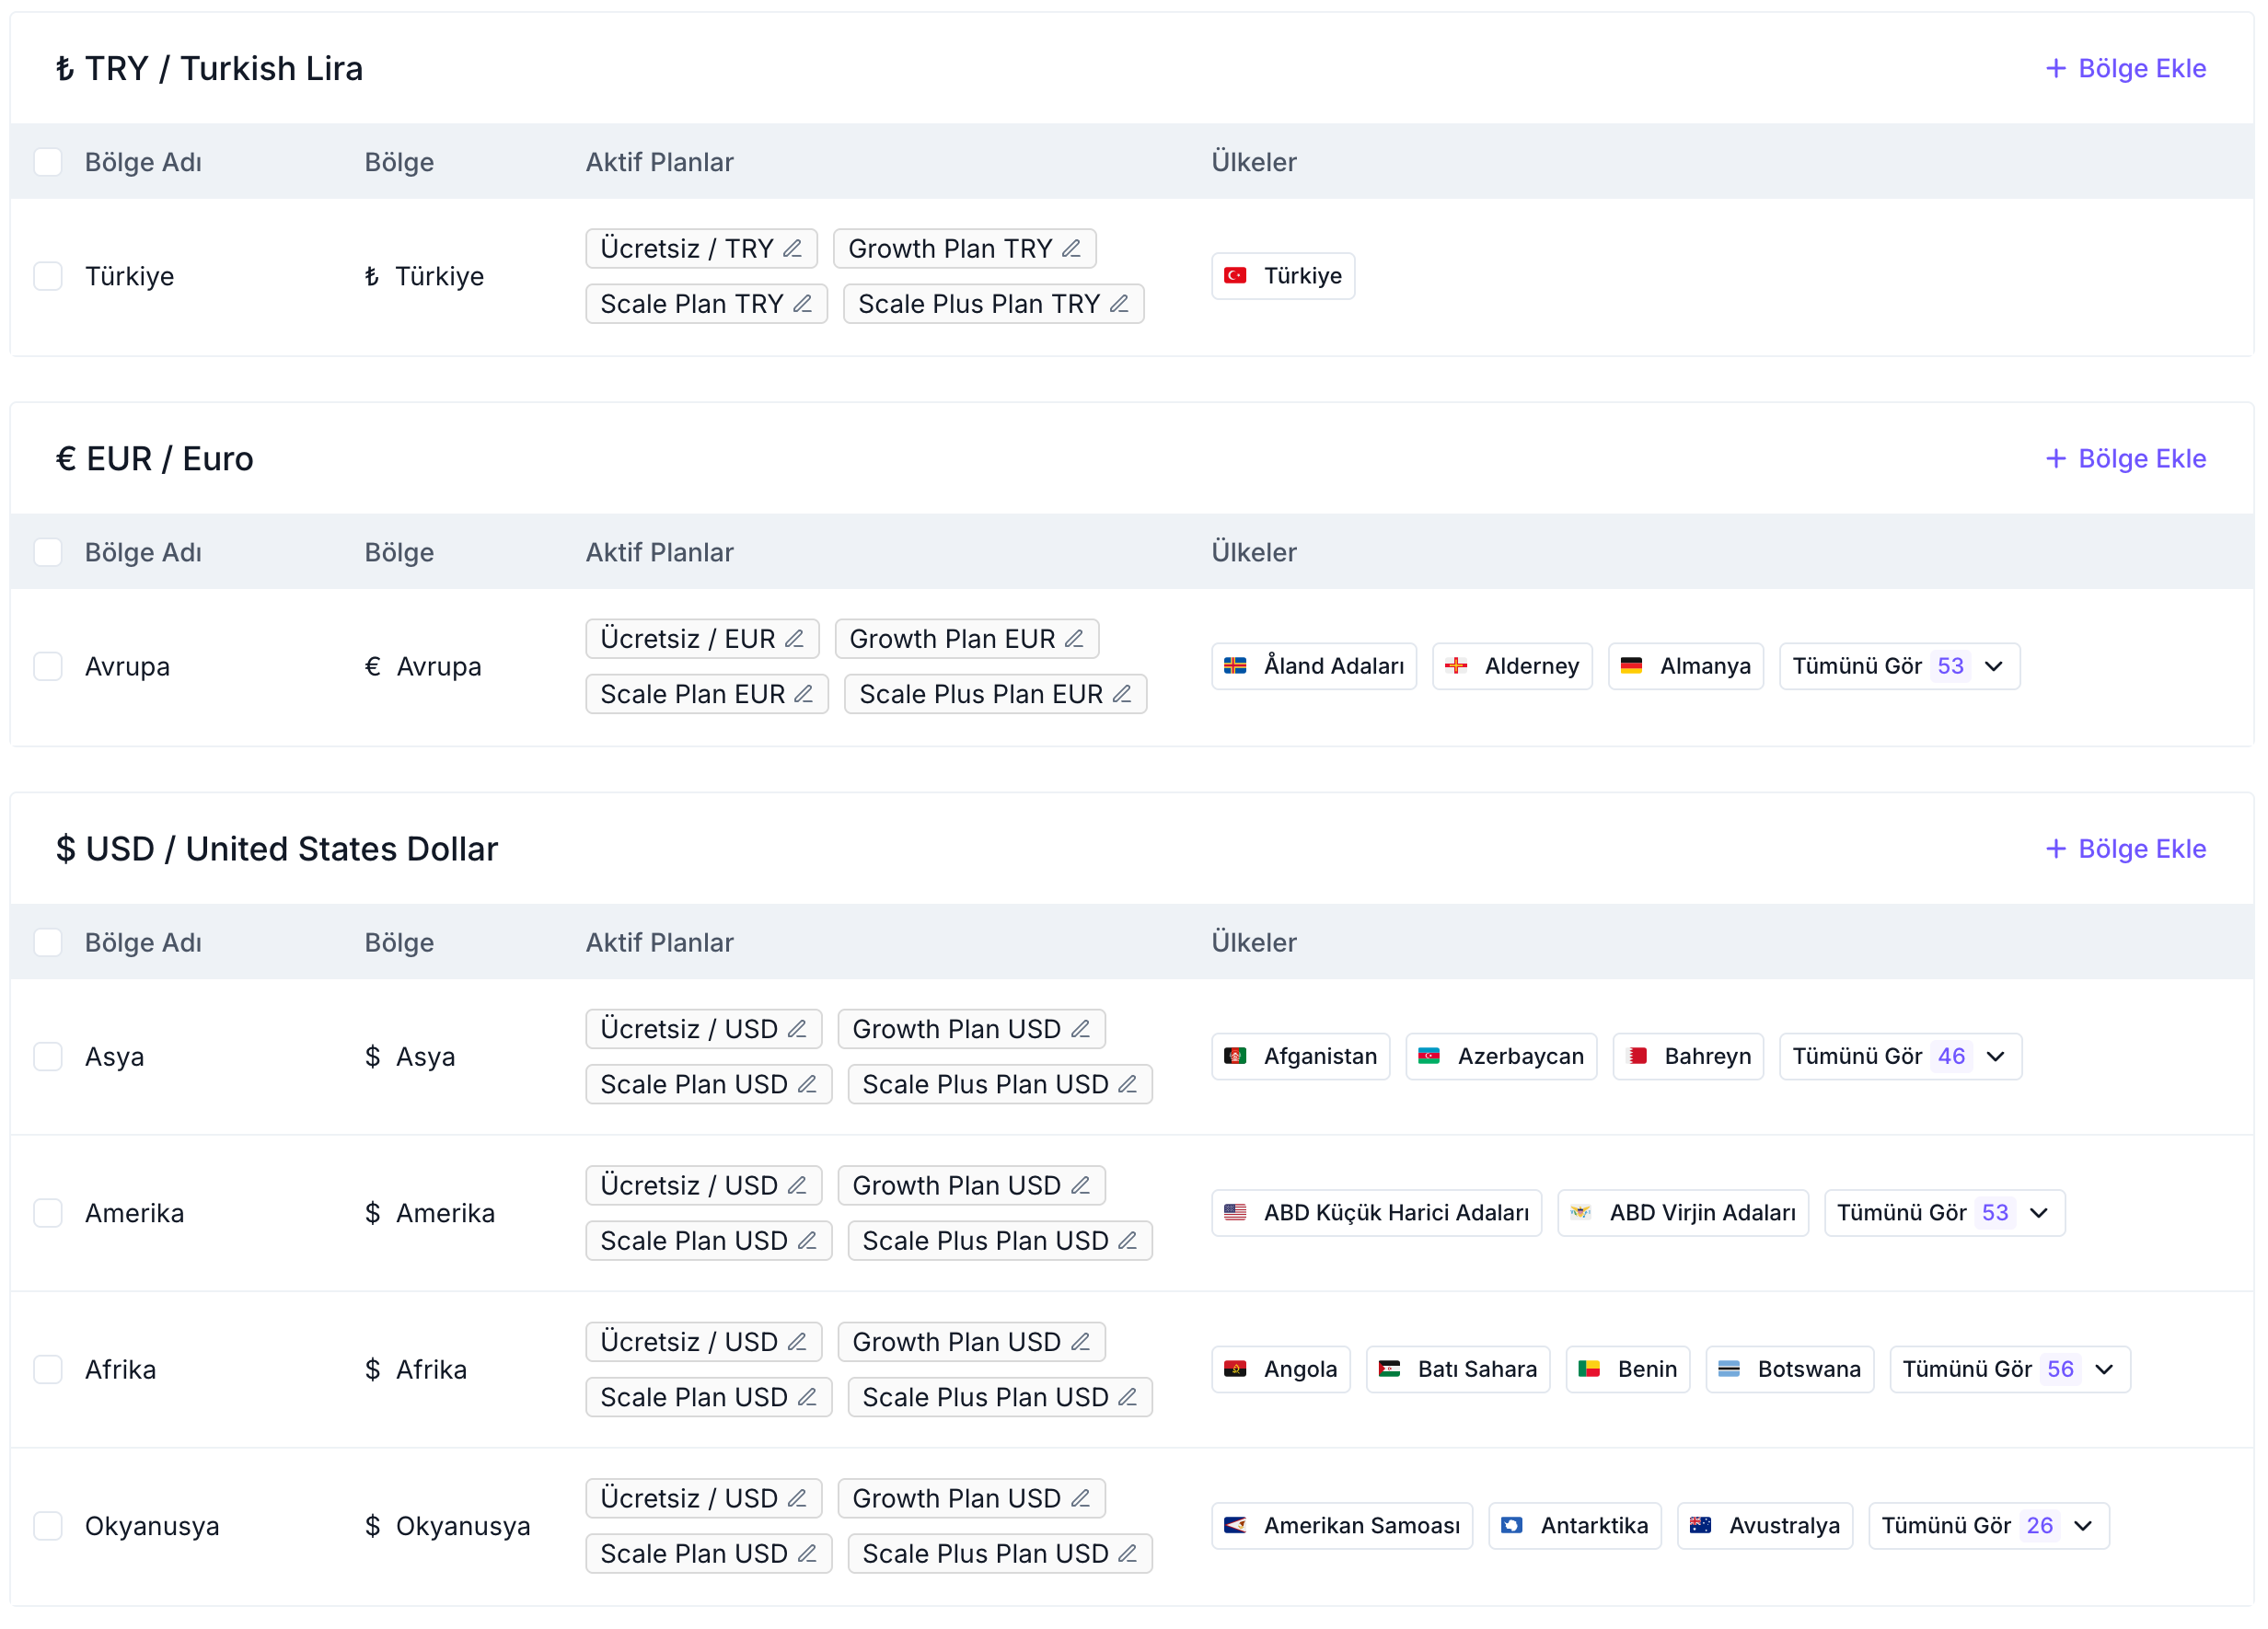Check the Avrupa row checkbox
Viewport: 2268px width, 1629px height.
(48, 665)
